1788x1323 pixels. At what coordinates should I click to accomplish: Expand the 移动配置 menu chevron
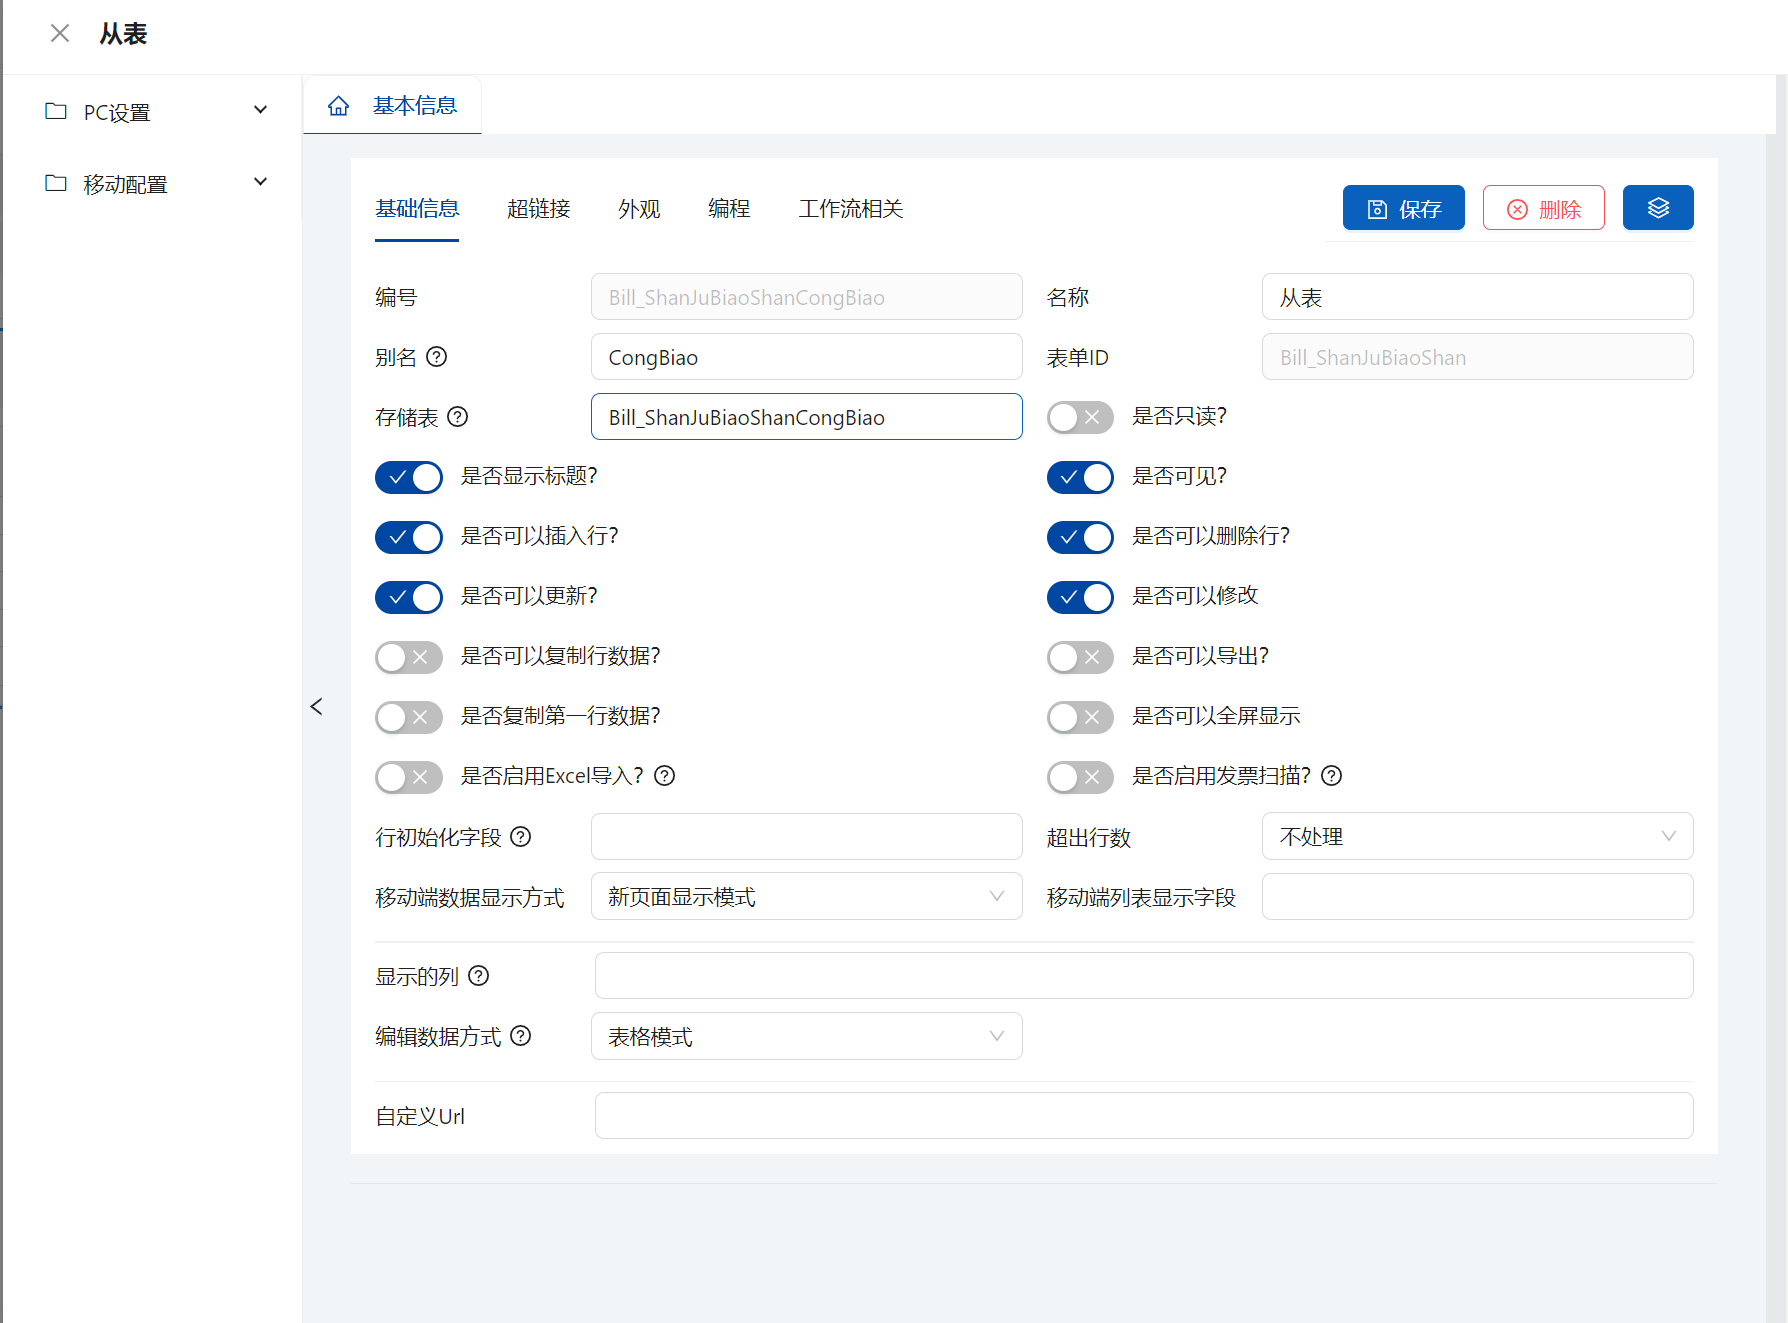pos(260,182)
